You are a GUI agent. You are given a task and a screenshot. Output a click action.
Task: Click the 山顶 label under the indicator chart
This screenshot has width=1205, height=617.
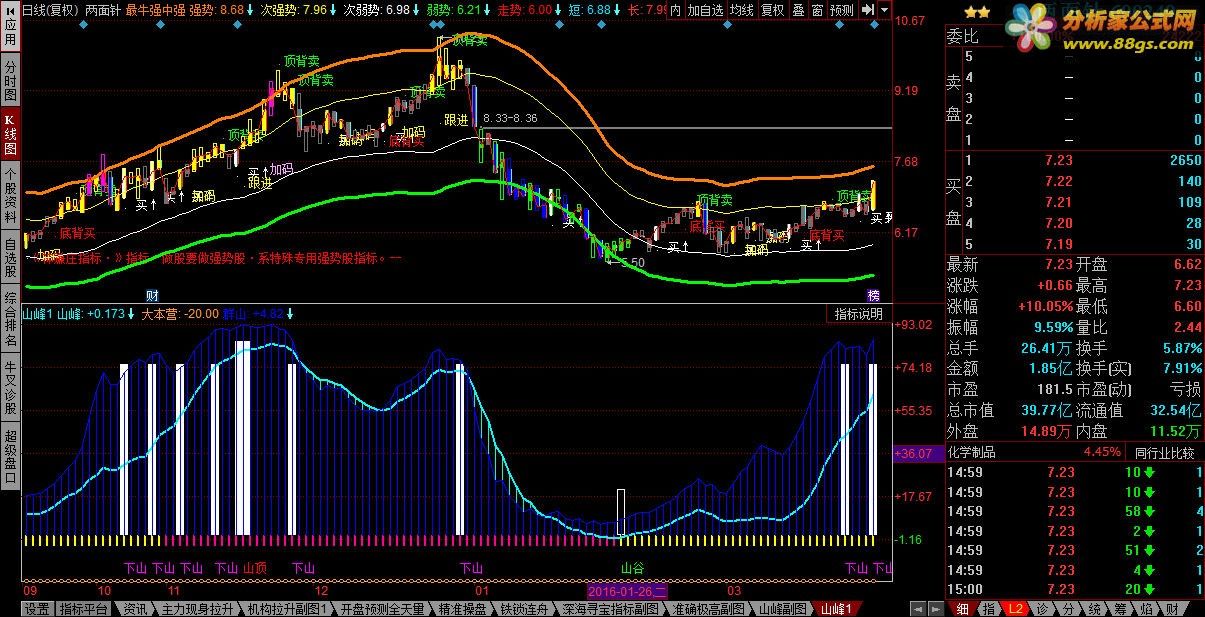pyautogui.click(x=255, y=568)
